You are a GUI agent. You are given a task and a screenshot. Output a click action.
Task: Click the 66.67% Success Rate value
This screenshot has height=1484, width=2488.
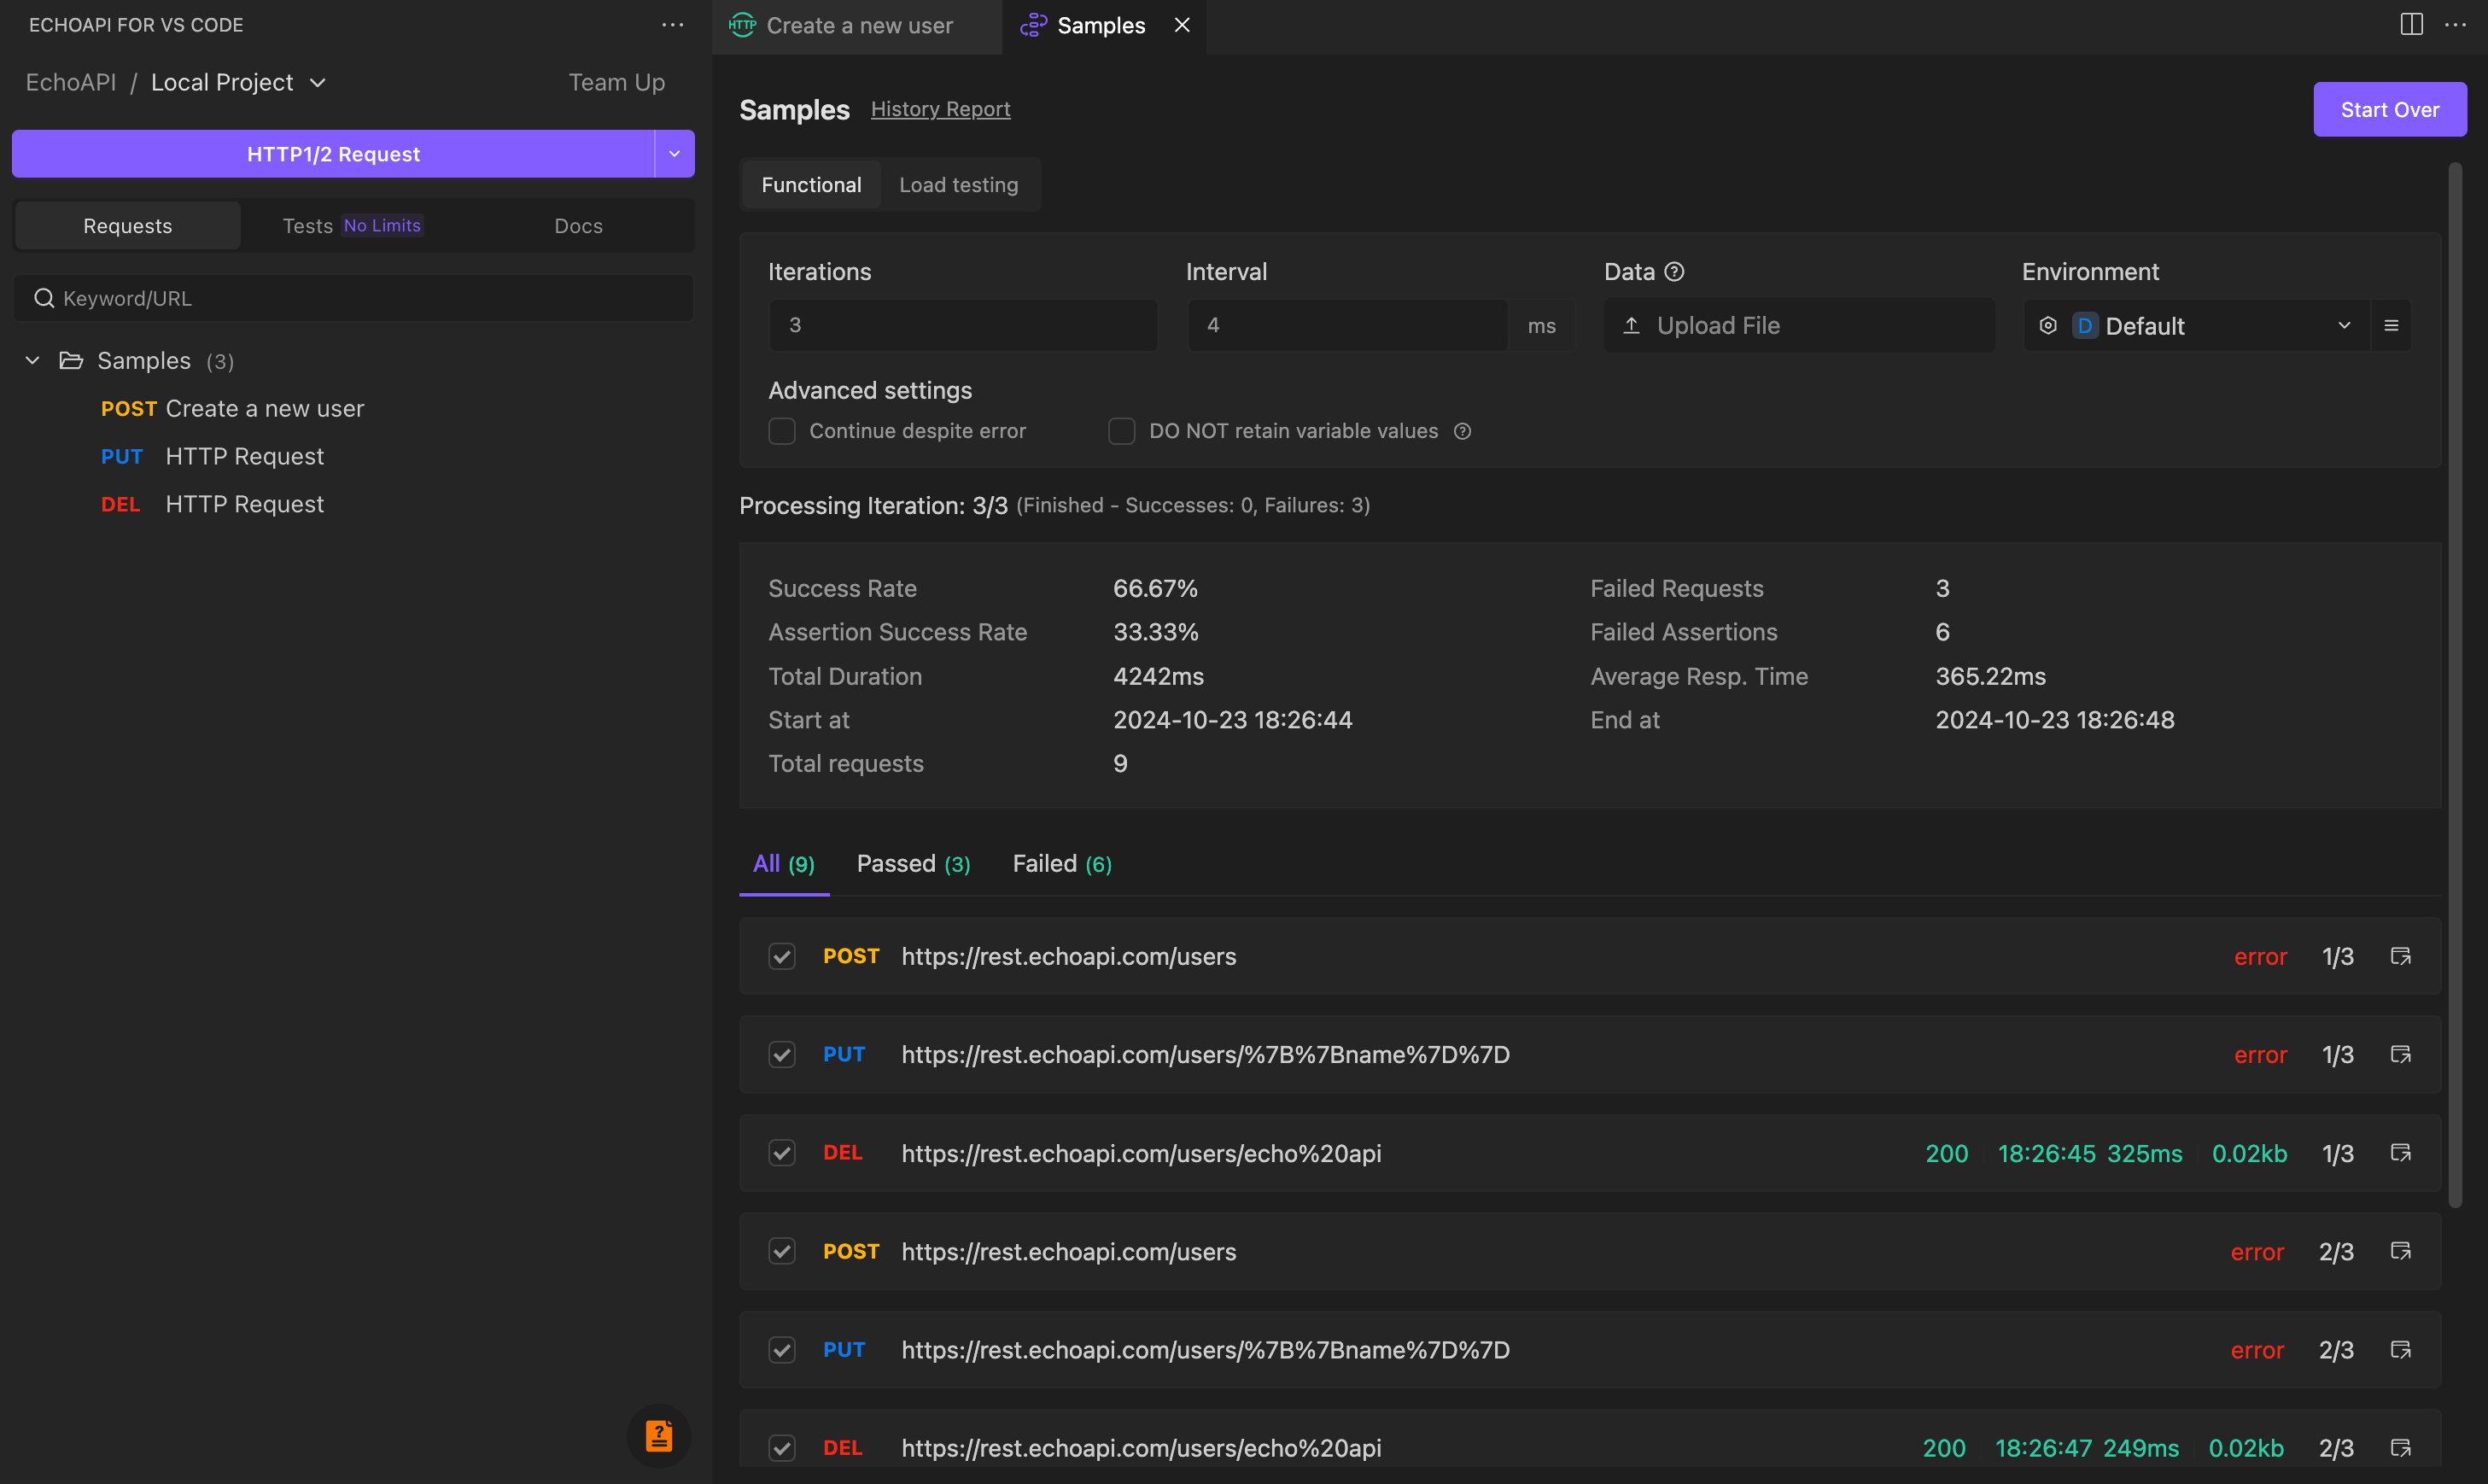point(1155,588)
